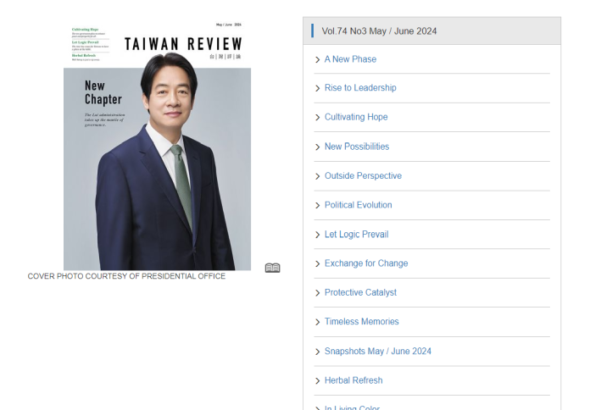
Task: Click chevron beside 'Let Logic Prevail'
Action: 317,235
